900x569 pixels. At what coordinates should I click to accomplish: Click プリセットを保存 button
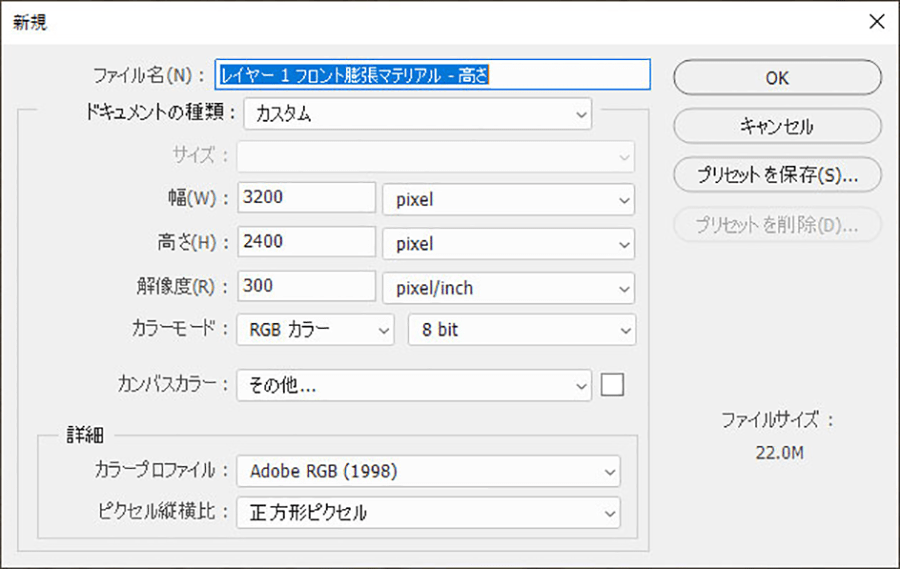pyautogui.click(x=777, y=174)
